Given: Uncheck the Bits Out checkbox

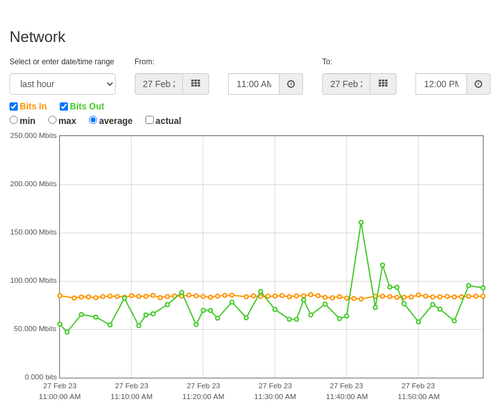Looking at the screenshot, I should point(64,106).
